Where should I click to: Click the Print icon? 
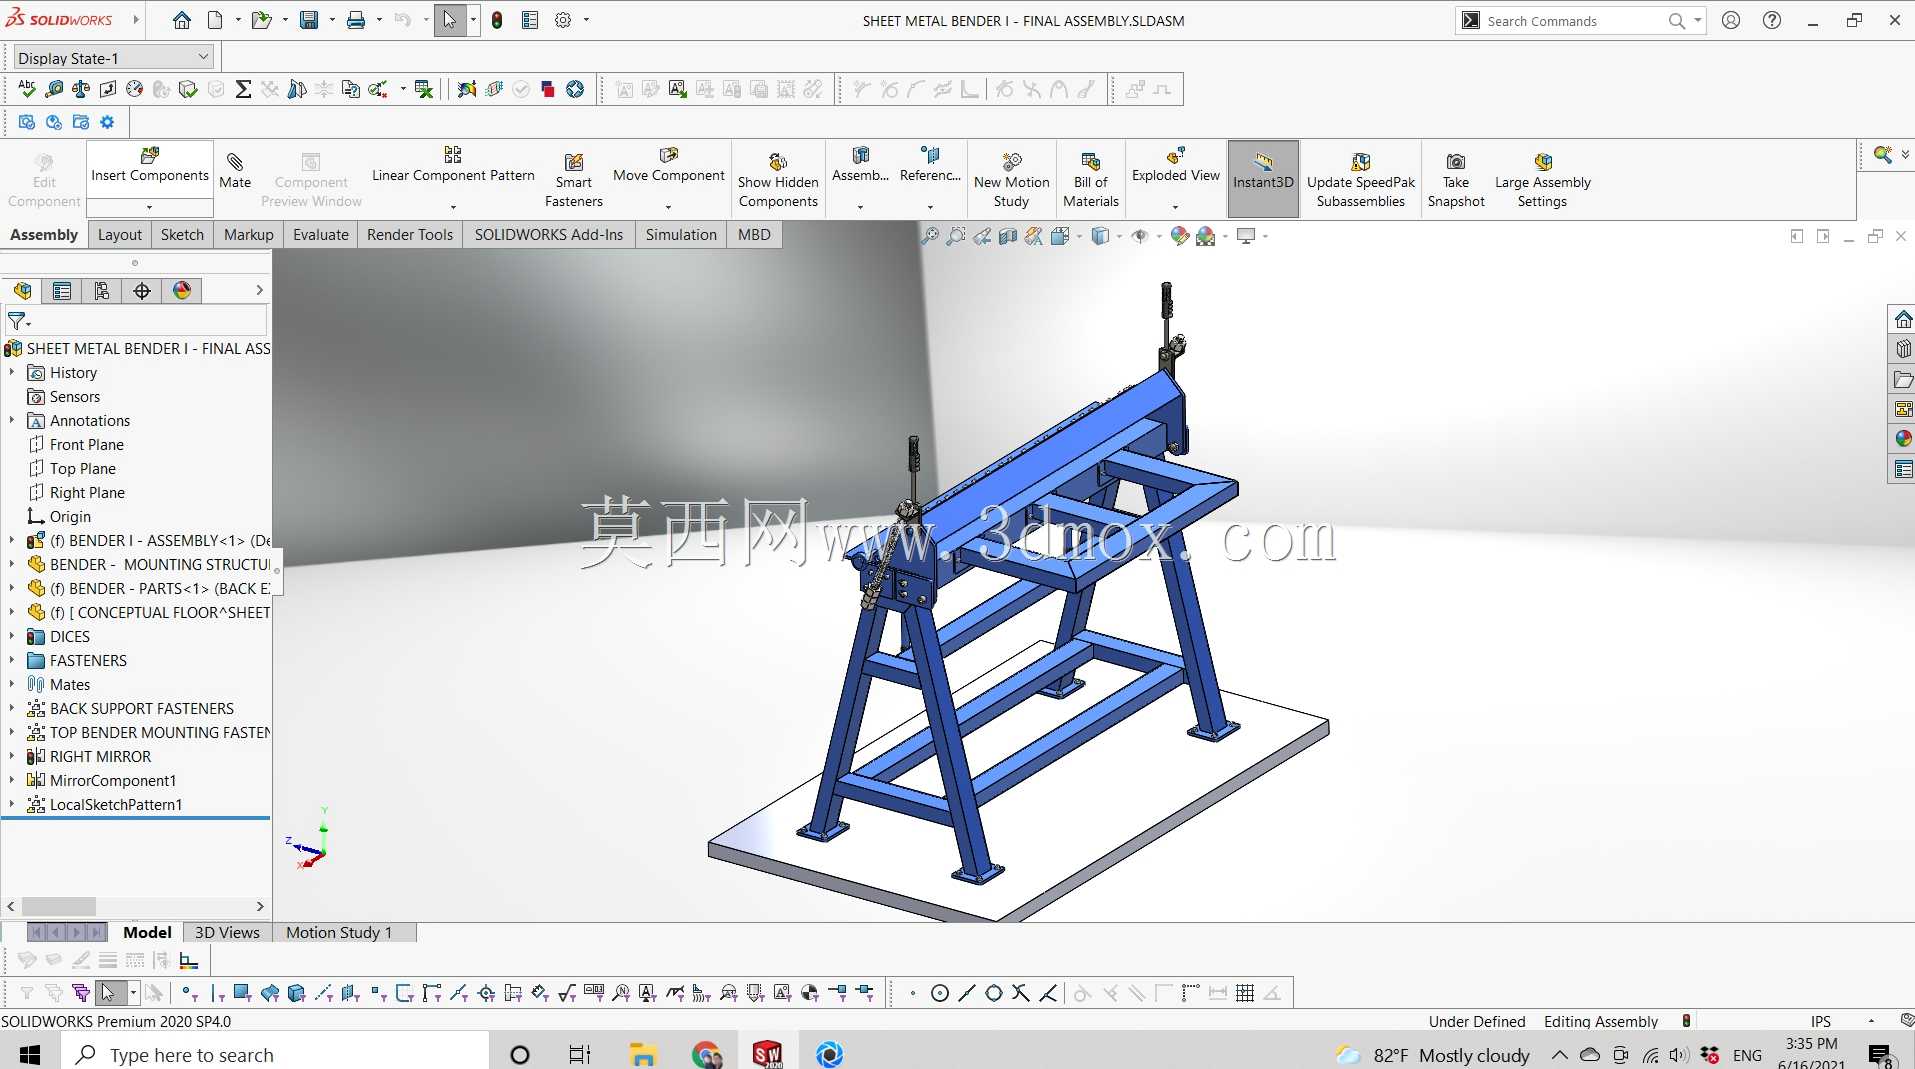(x=355, y=20)
